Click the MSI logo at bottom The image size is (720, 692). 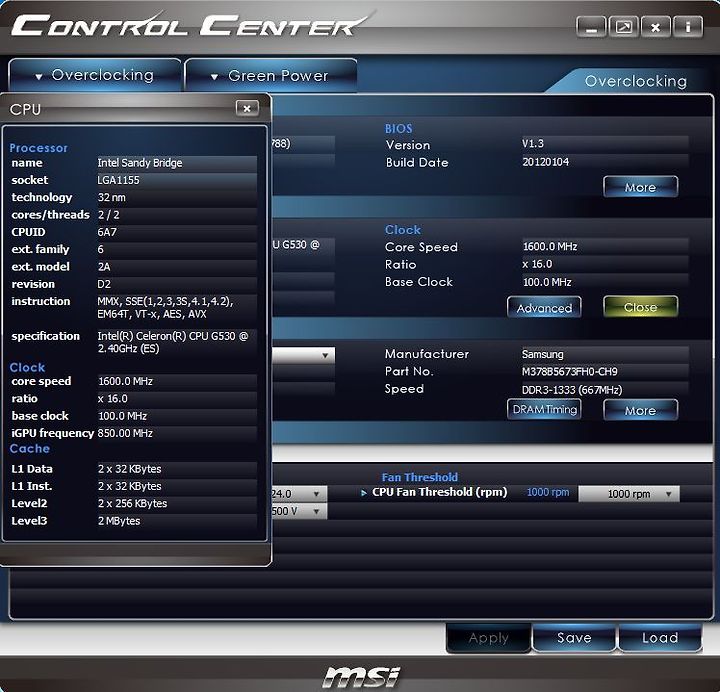click(x=361, y=676)
